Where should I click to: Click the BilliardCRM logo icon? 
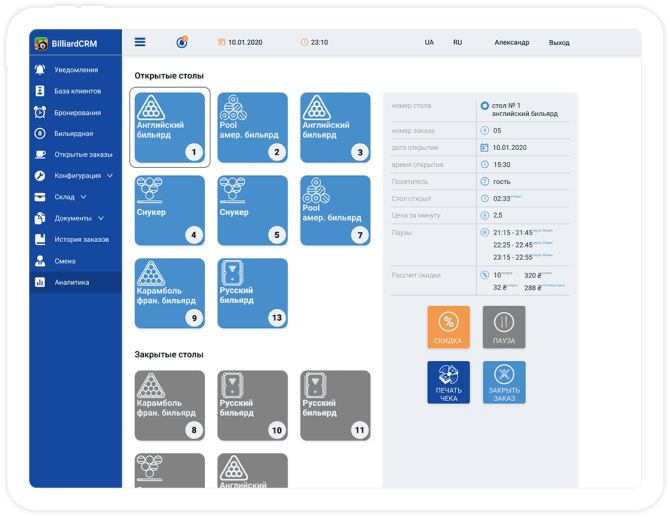(x=41, y=44)
